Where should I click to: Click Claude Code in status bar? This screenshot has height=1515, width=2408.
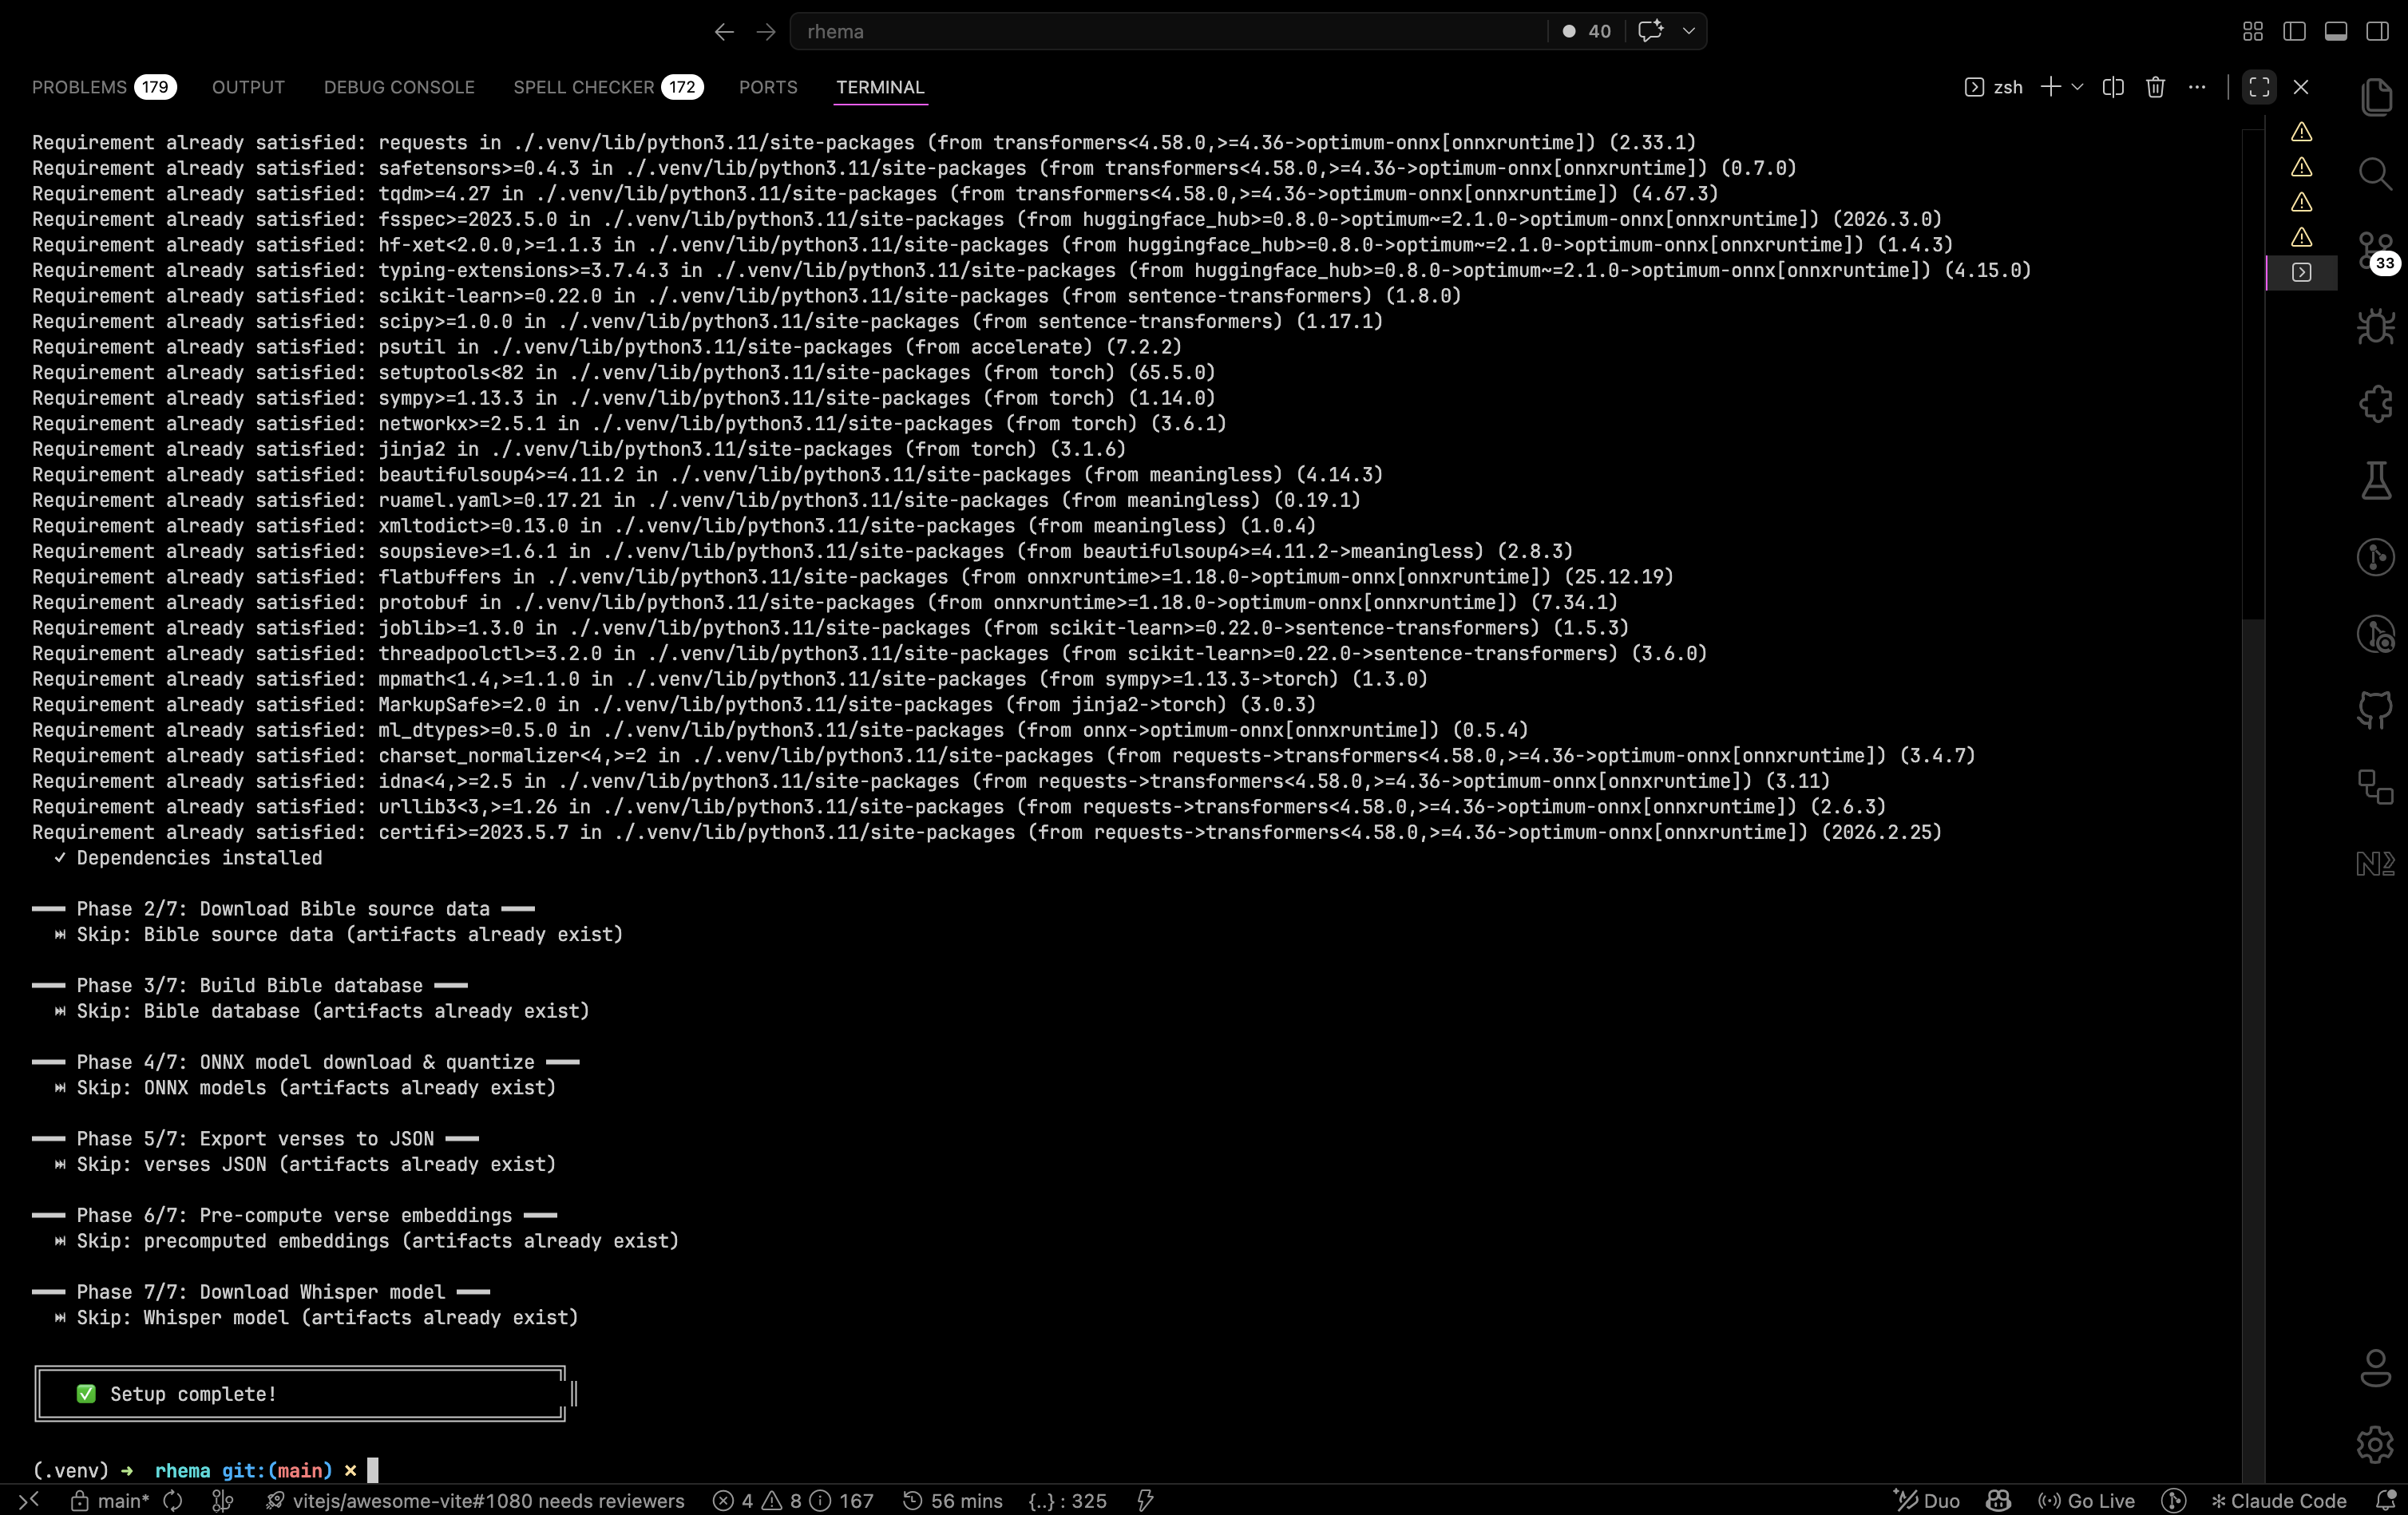(x=2278, y=1500)
